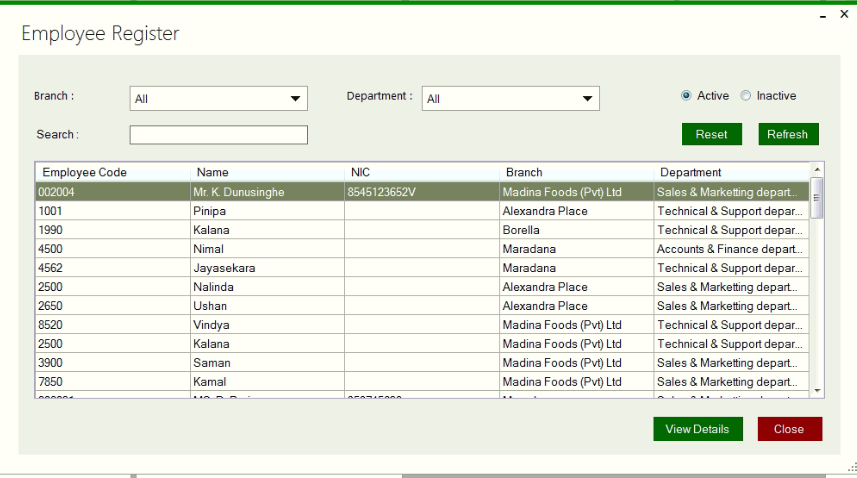The image size is (857, 478).
Task: Click the table scrollbar up arrow
Action: coord(817,170)
